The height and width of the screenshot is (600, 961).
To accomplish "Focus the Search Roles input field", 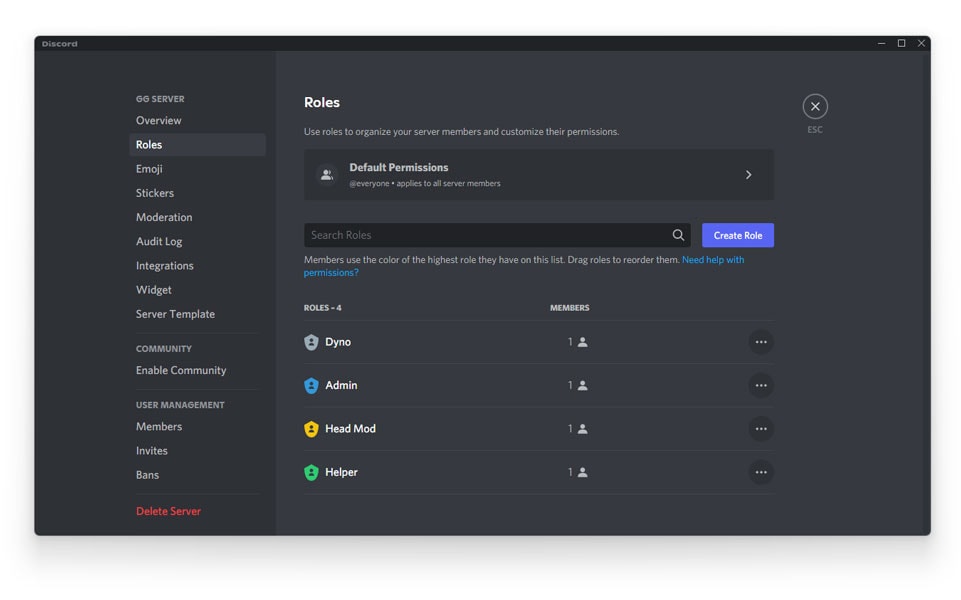I will (x=497, y=235).
